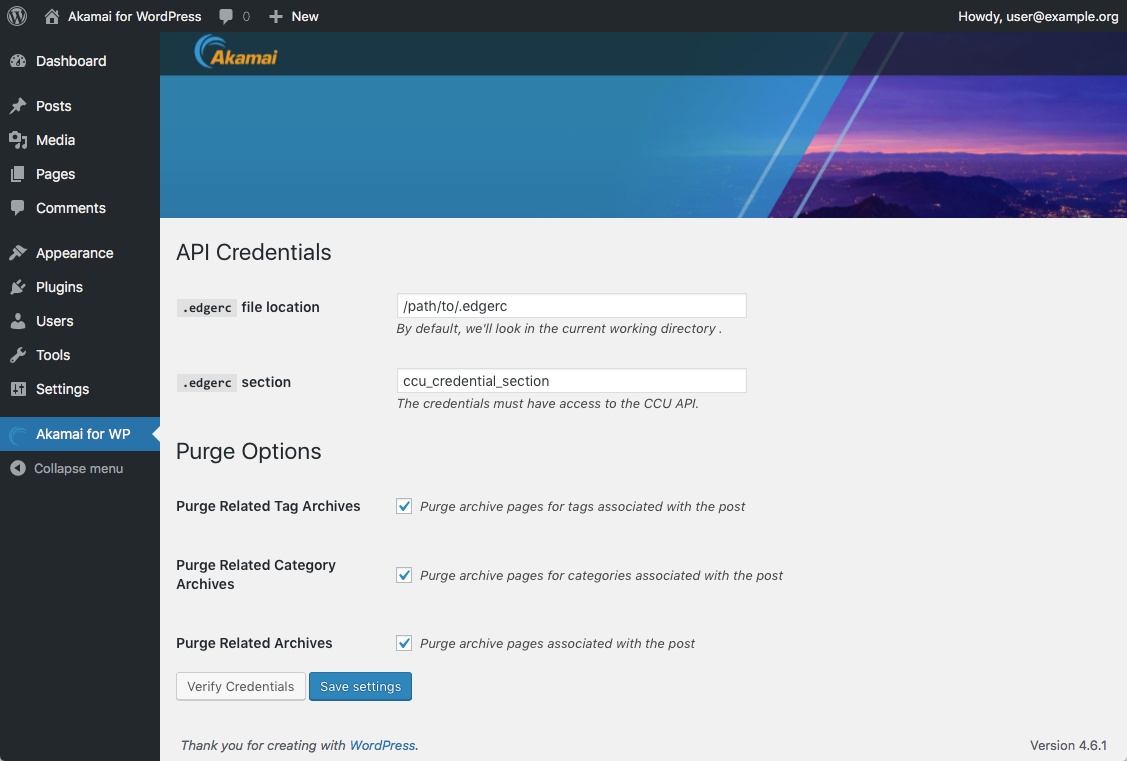Click New in the admin bar
This screenshot has width=1127, height=761.
click(305, 16)
